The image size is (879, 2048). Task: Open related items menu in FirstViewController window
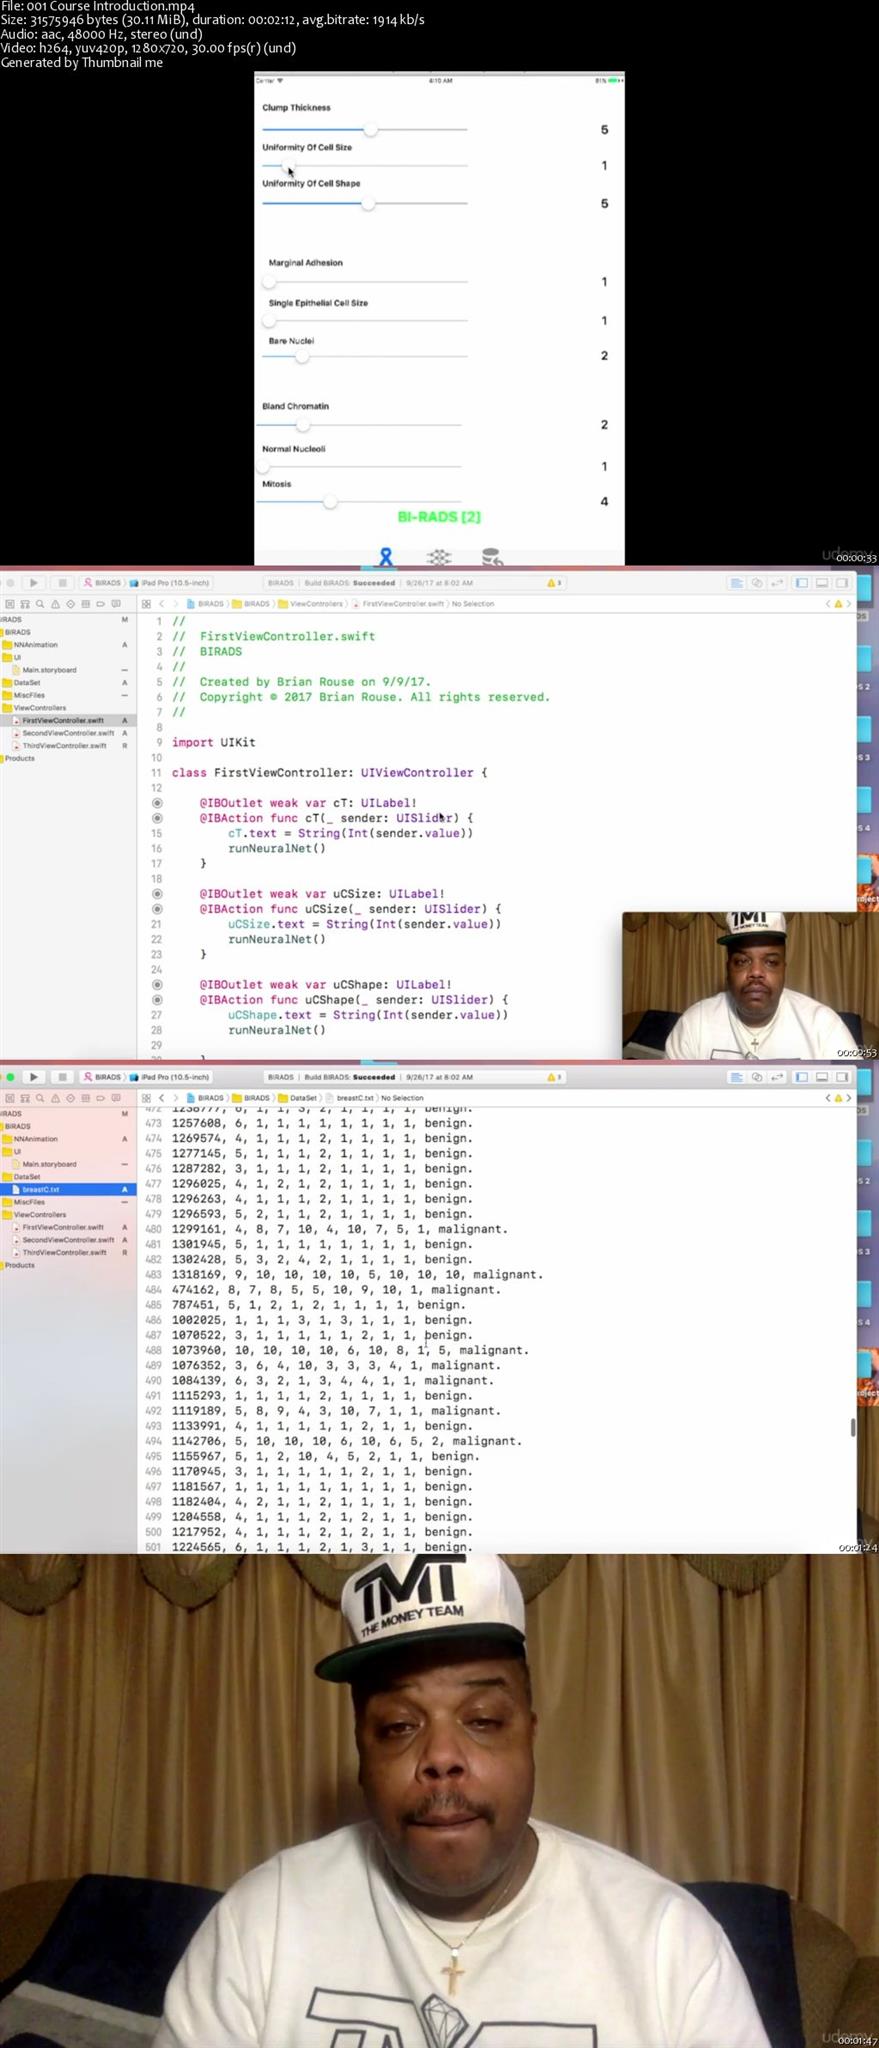click(146, 604)
